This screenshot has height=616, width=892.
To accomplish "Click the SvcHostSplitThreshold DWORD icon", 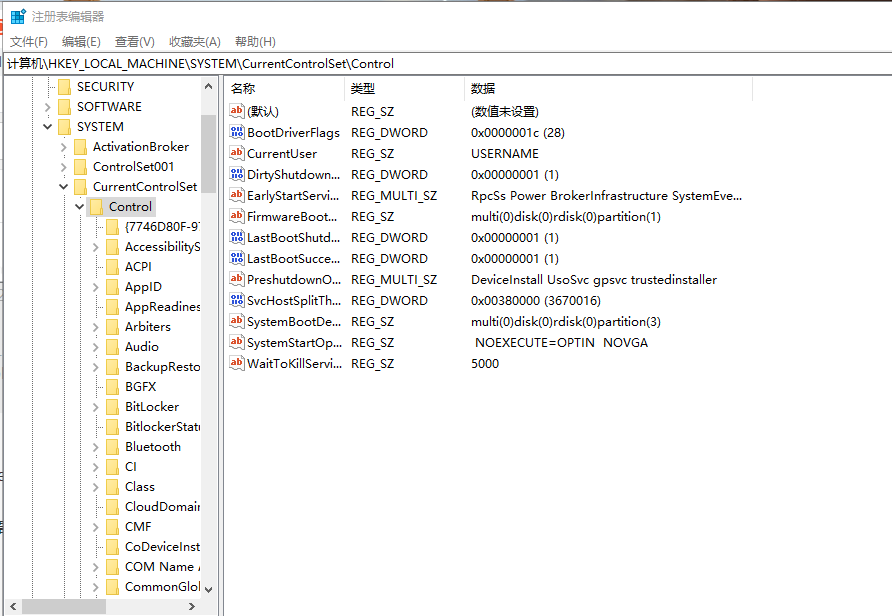I will coord(237,301).
